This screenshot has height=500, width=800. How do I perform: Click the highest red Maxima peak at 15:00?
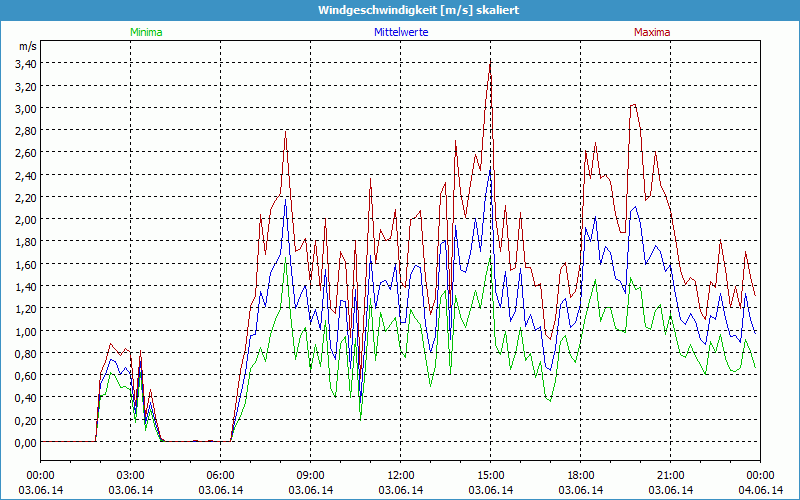click(x=490, y=64)
